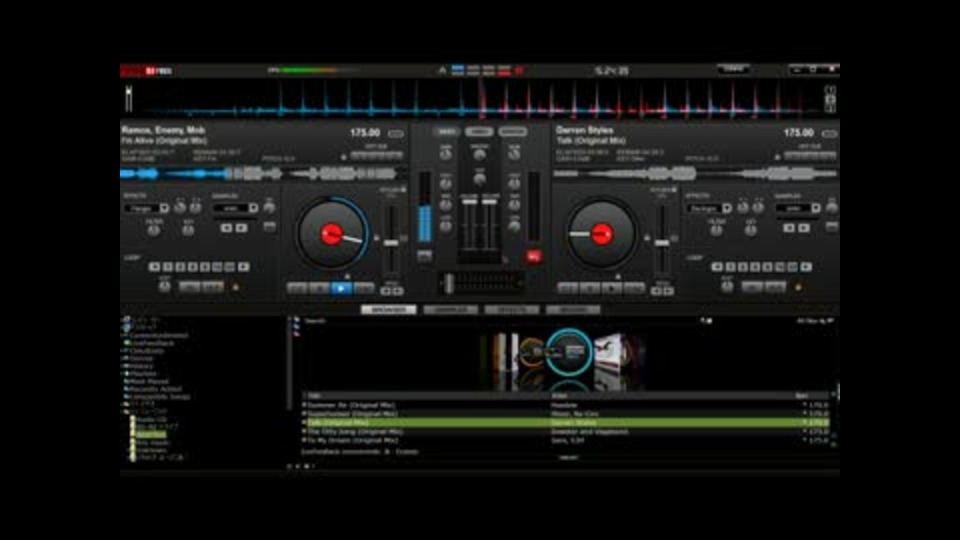Halve the loop length on right deck

tap(716, 266)
